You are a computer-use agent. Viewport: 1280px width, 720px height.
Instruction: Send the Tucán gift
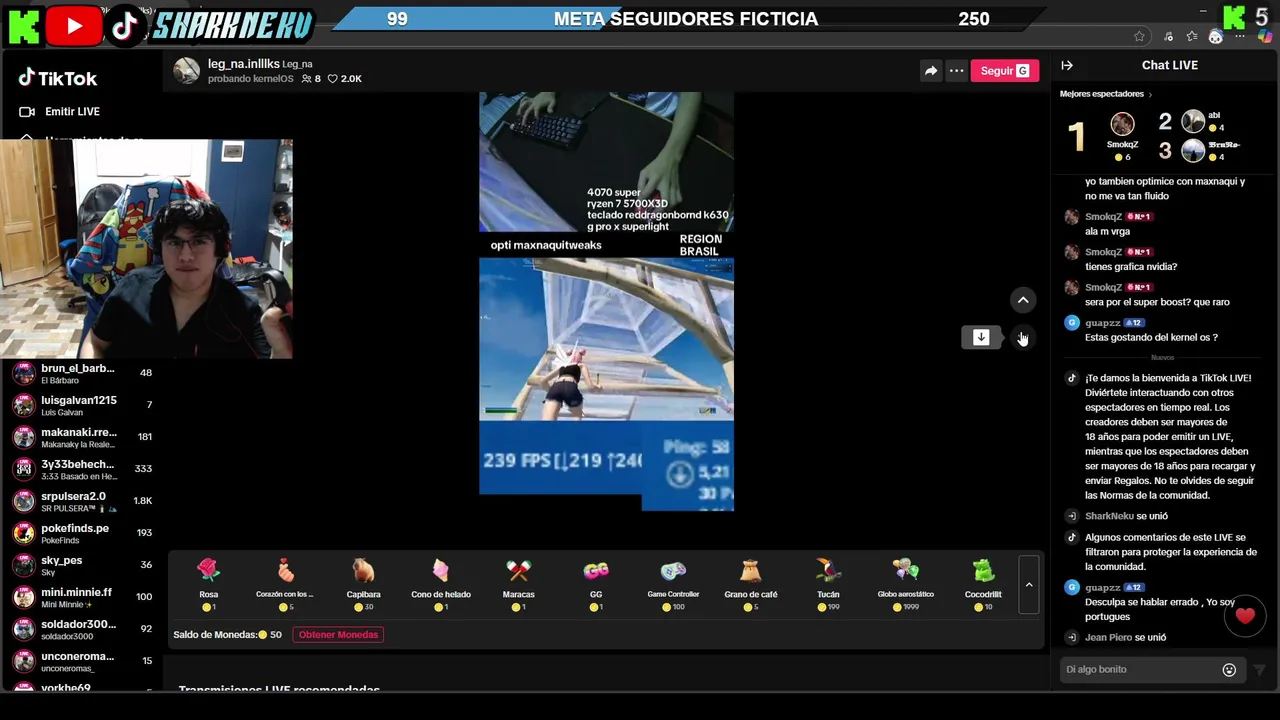coord(828,584)
